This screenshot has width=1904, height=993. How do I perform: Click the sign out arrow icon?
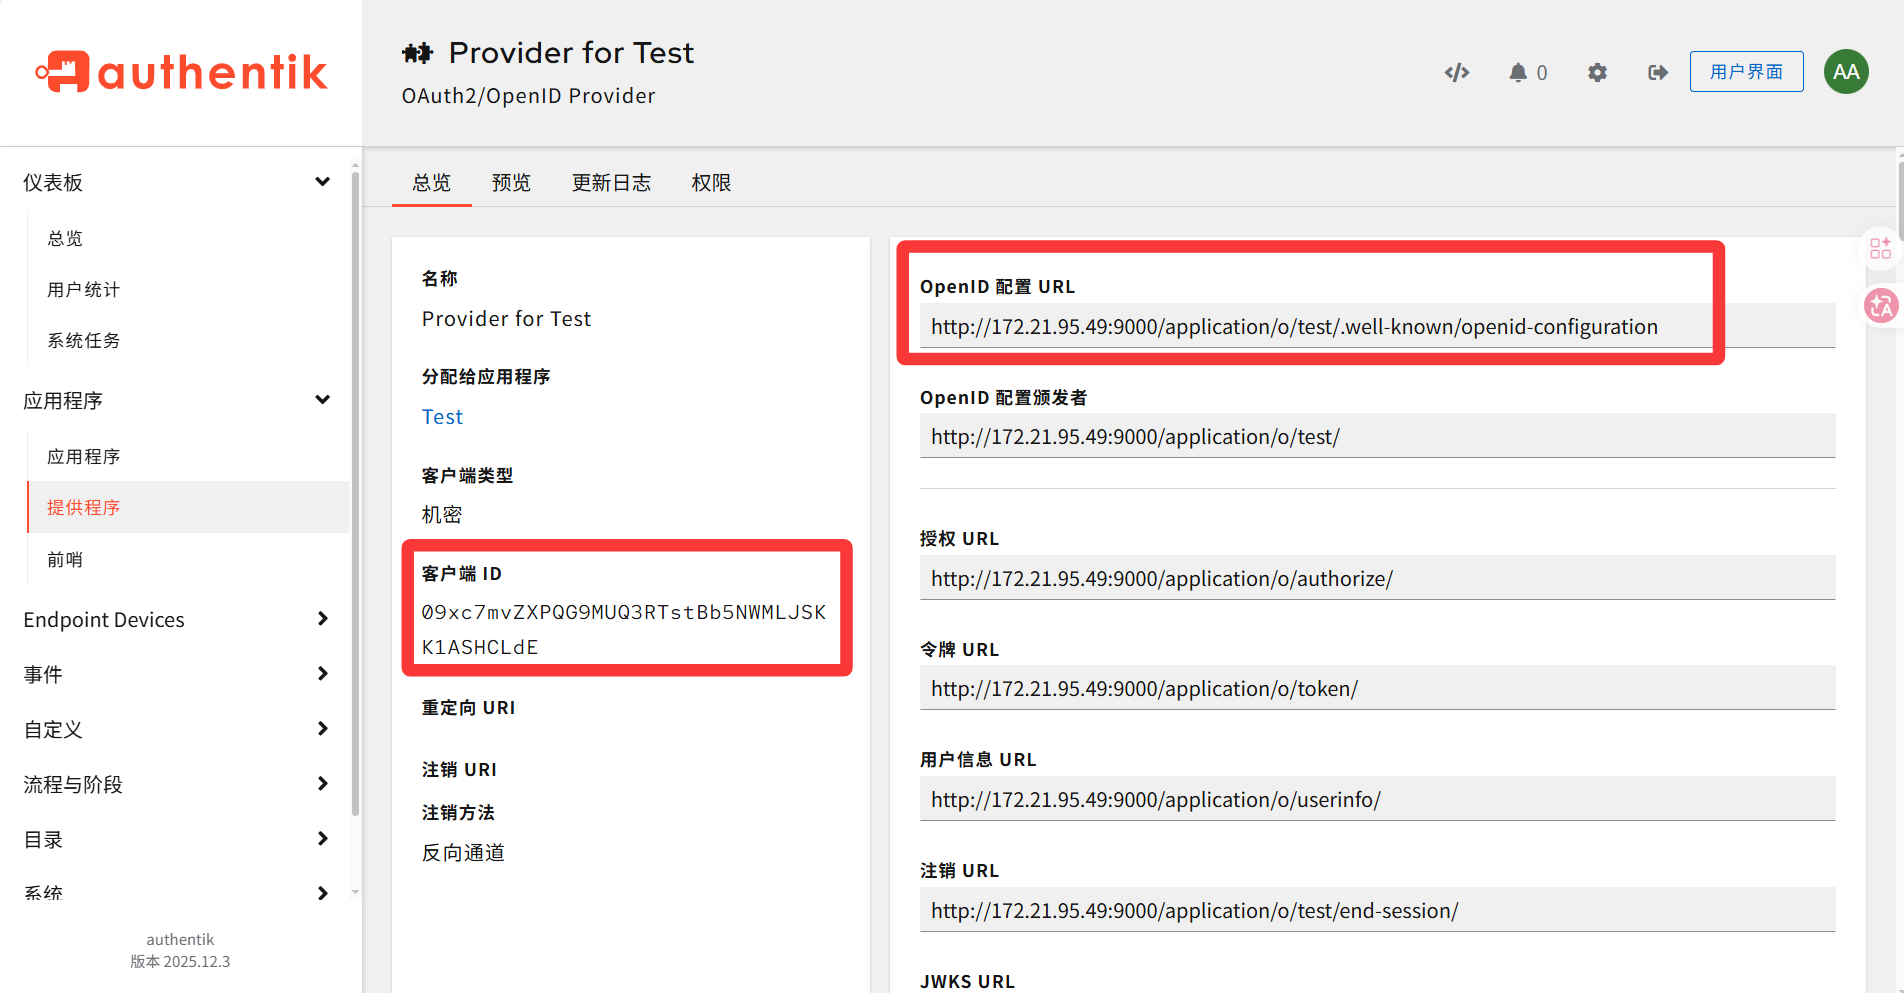click(1657, 72)
